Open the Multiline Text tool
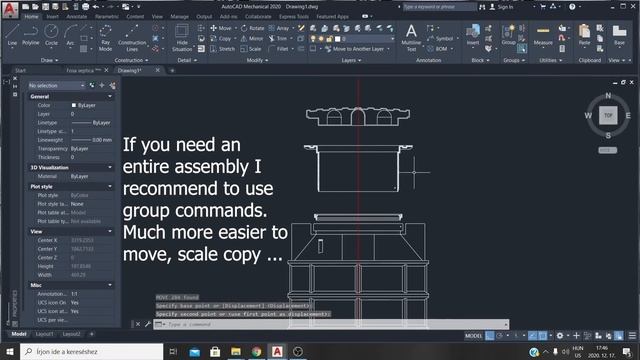Viewport: 640px width, 360px height. point(411,38)
